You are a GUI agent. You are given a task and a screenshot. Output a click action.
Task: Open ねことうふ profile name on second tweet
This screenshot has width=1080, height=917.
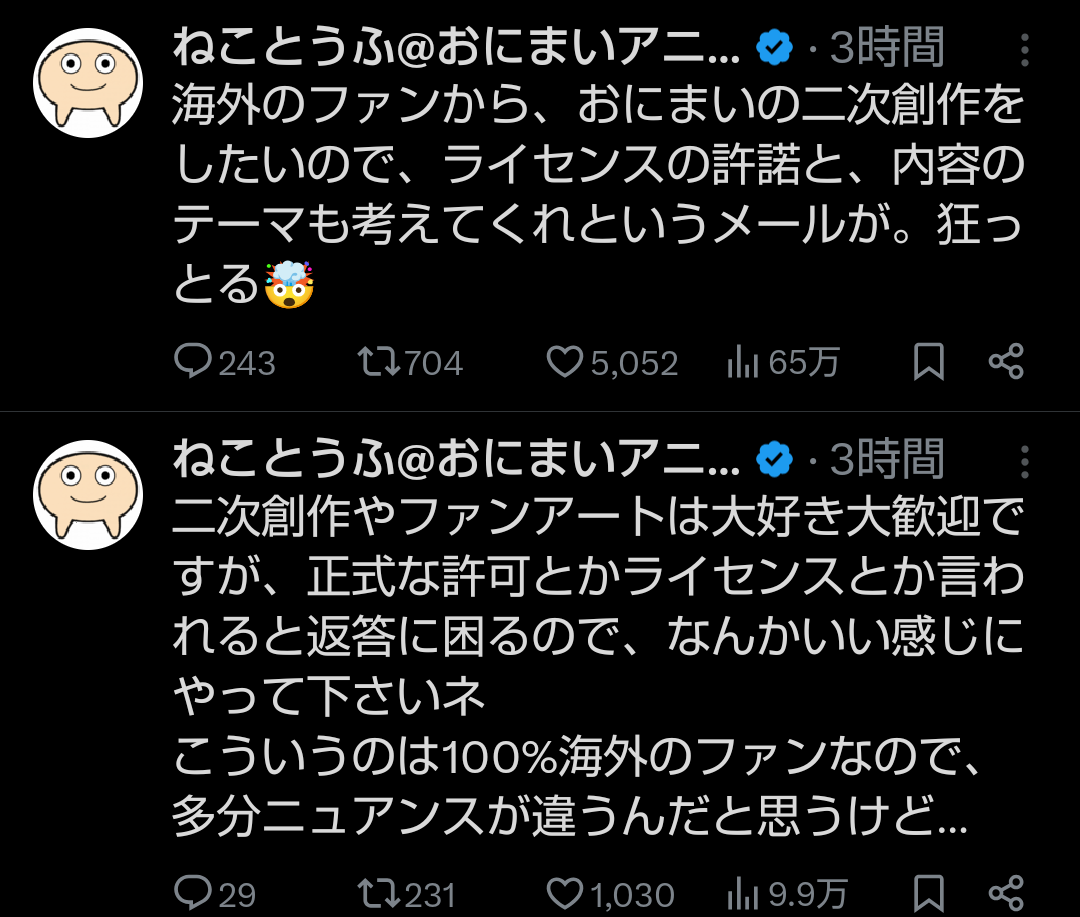456,460
